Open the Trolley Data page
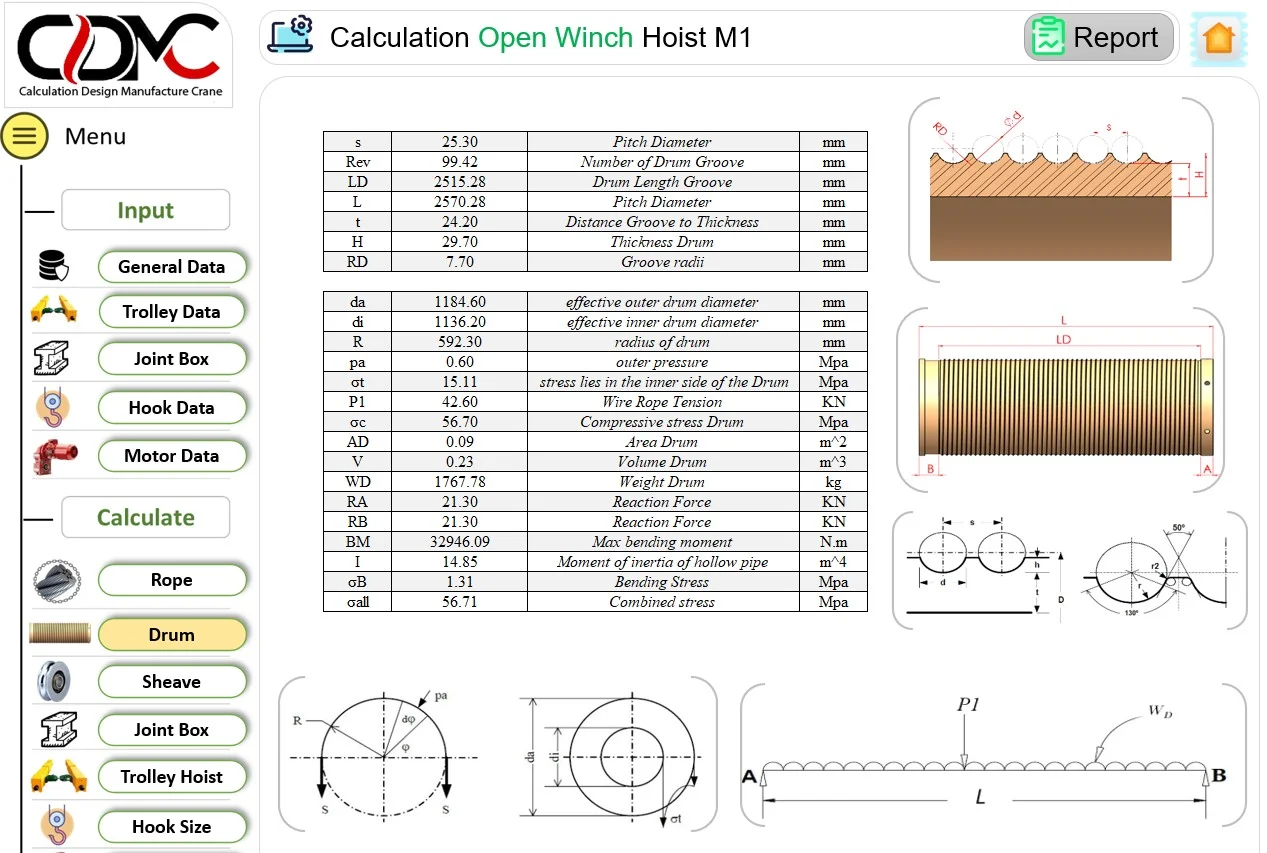Screen dimensions: 1267x853 172,312
